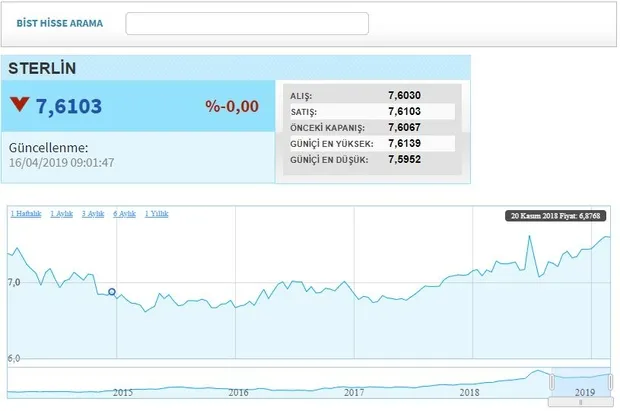This screenshot has width=620, height=411.
Task: Click the 2015 label in navigator
Action: click(x=123, y=392)
